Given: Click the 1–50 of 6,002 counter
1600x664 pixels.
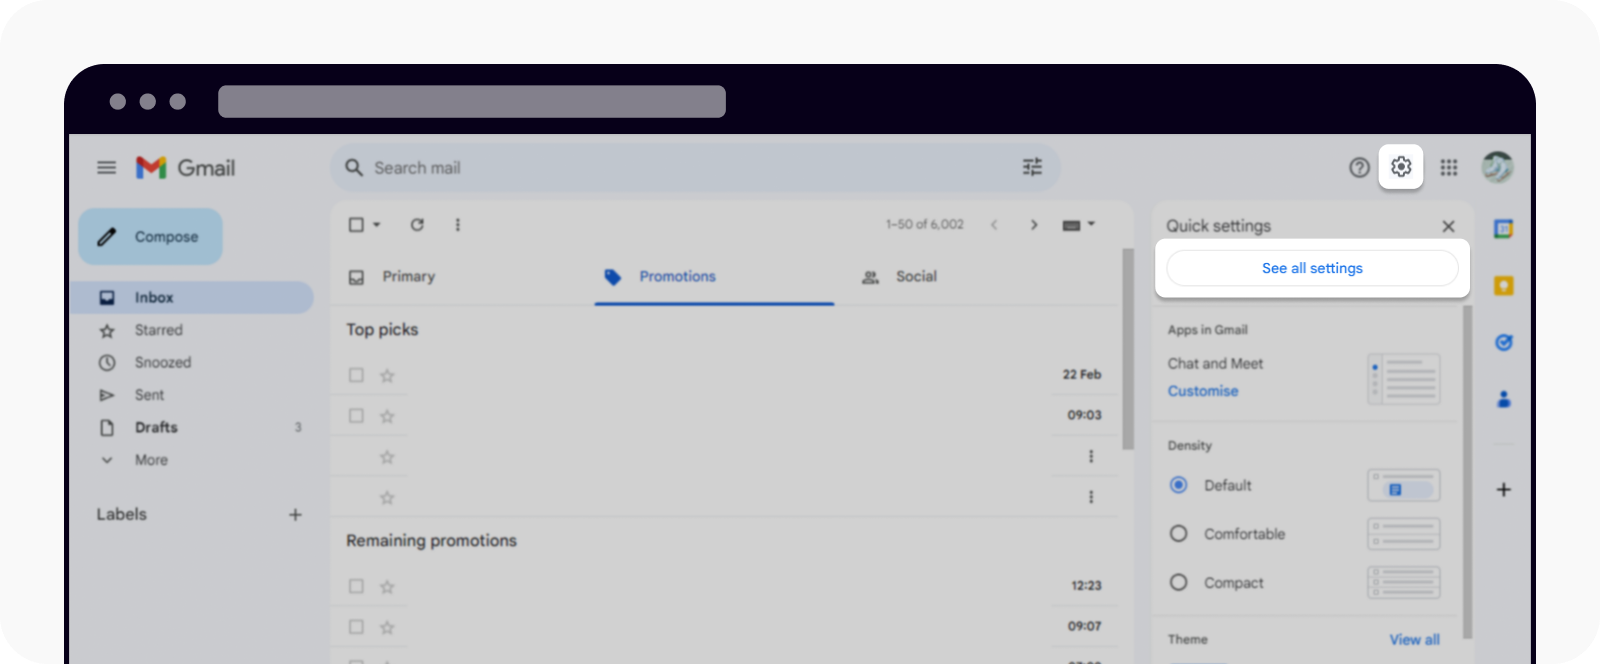Looking at the screenshot, I should tap(924, 225).
